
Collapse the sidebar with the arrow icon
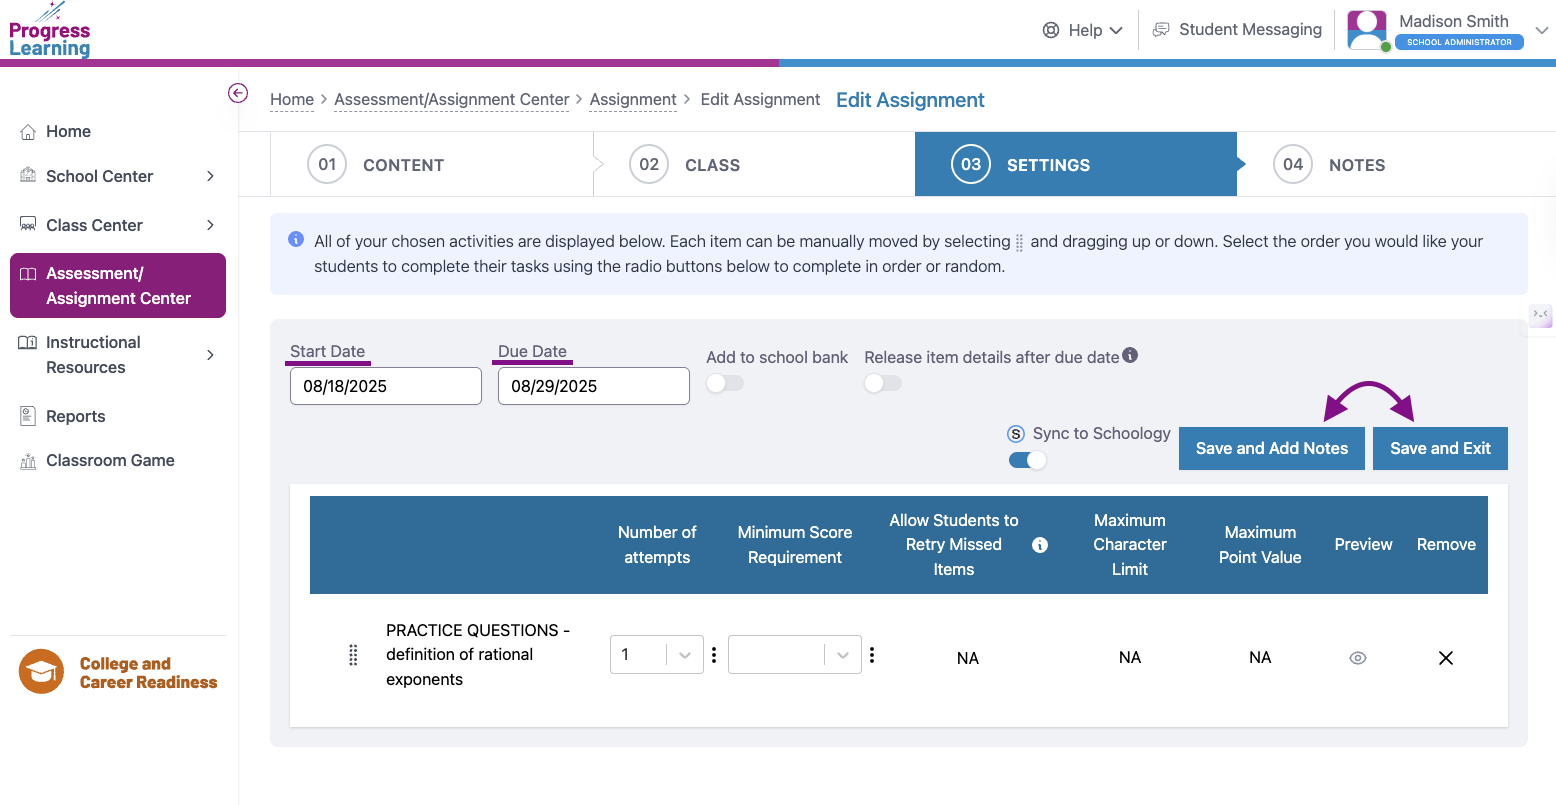(238, 93)
